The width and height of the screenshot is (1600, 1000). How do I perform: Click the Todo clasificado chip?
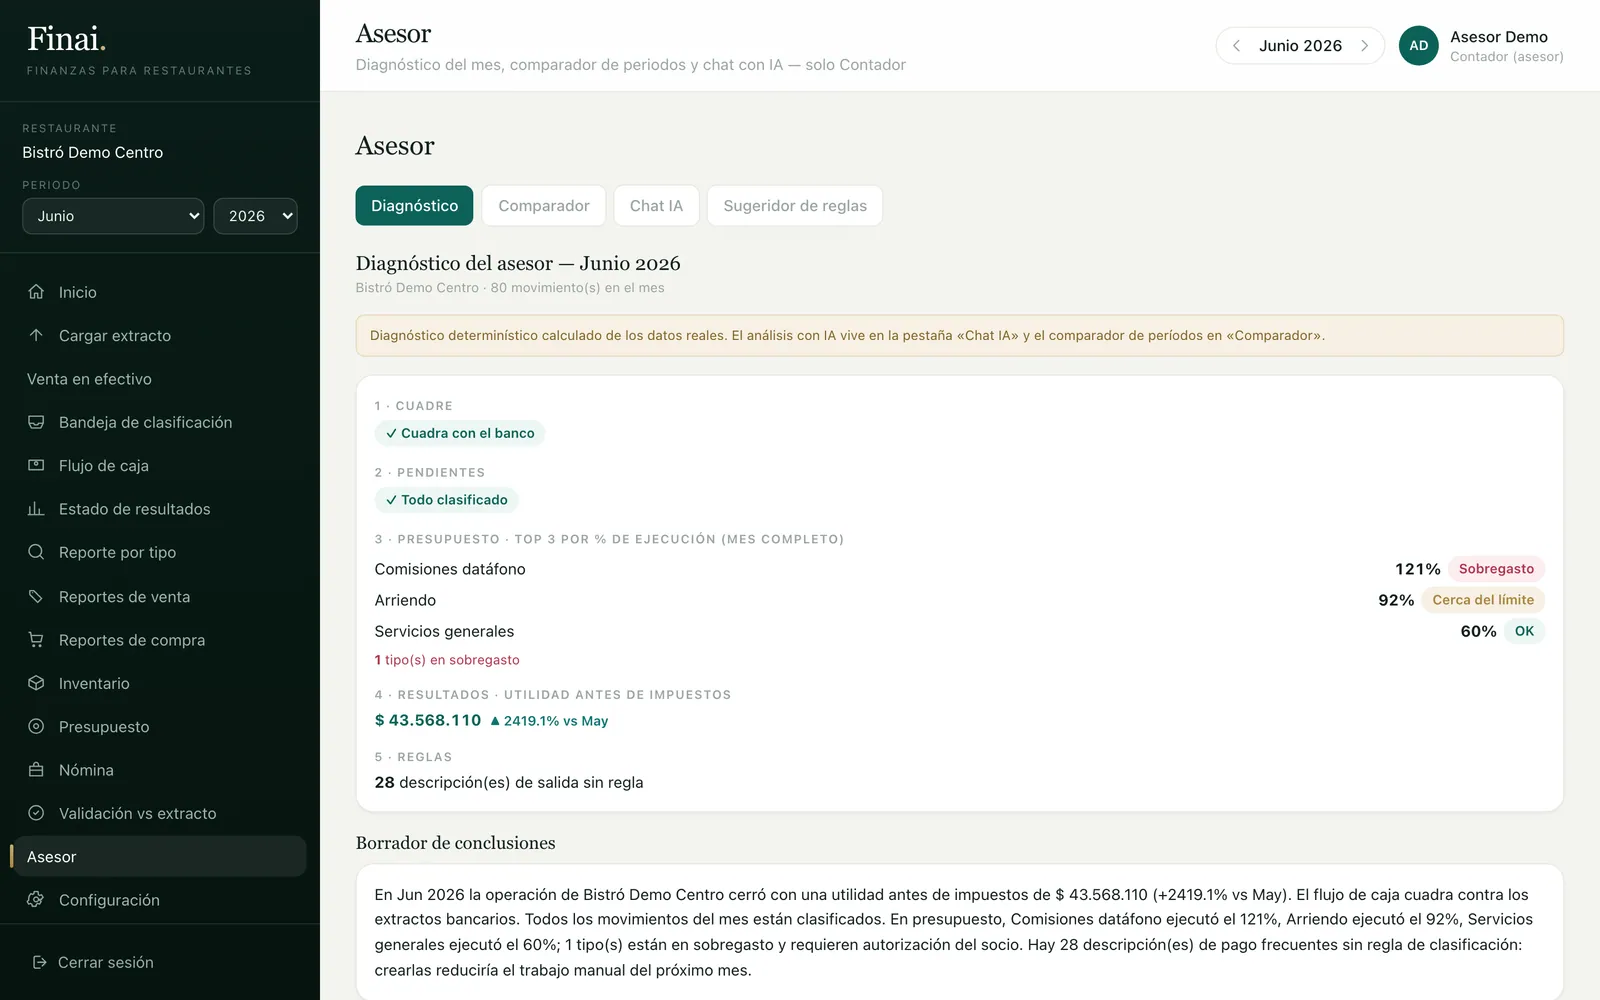tap(447, 500)
